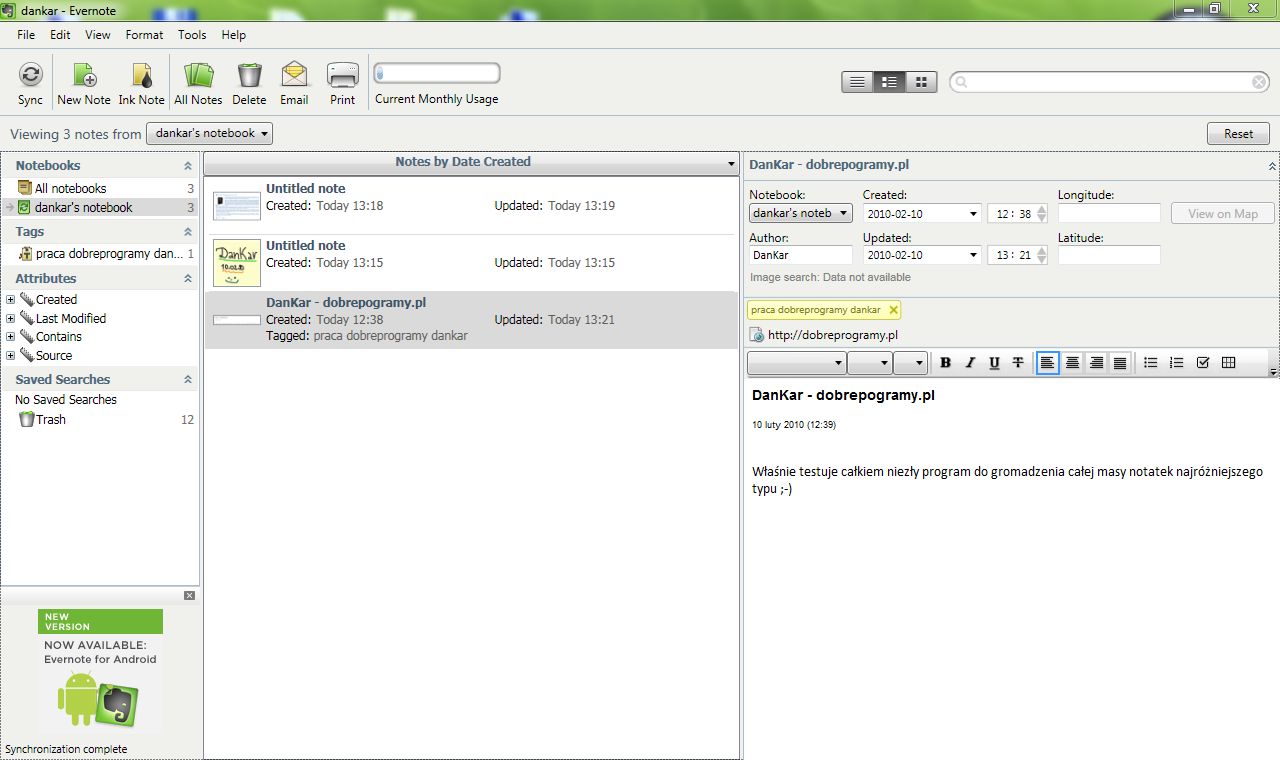The image size is (1280, 760).
Task: Collapse the note info panel header
Action: (x=1272, y=166)
